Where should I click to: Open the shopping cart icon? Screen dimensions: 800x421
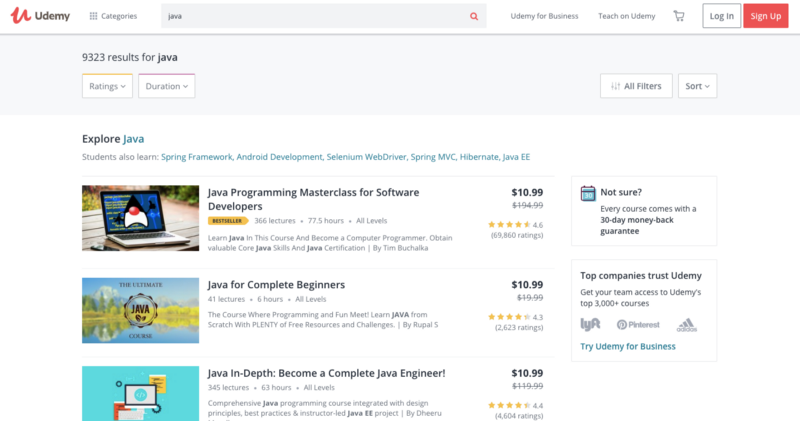[x=679, y=16]
